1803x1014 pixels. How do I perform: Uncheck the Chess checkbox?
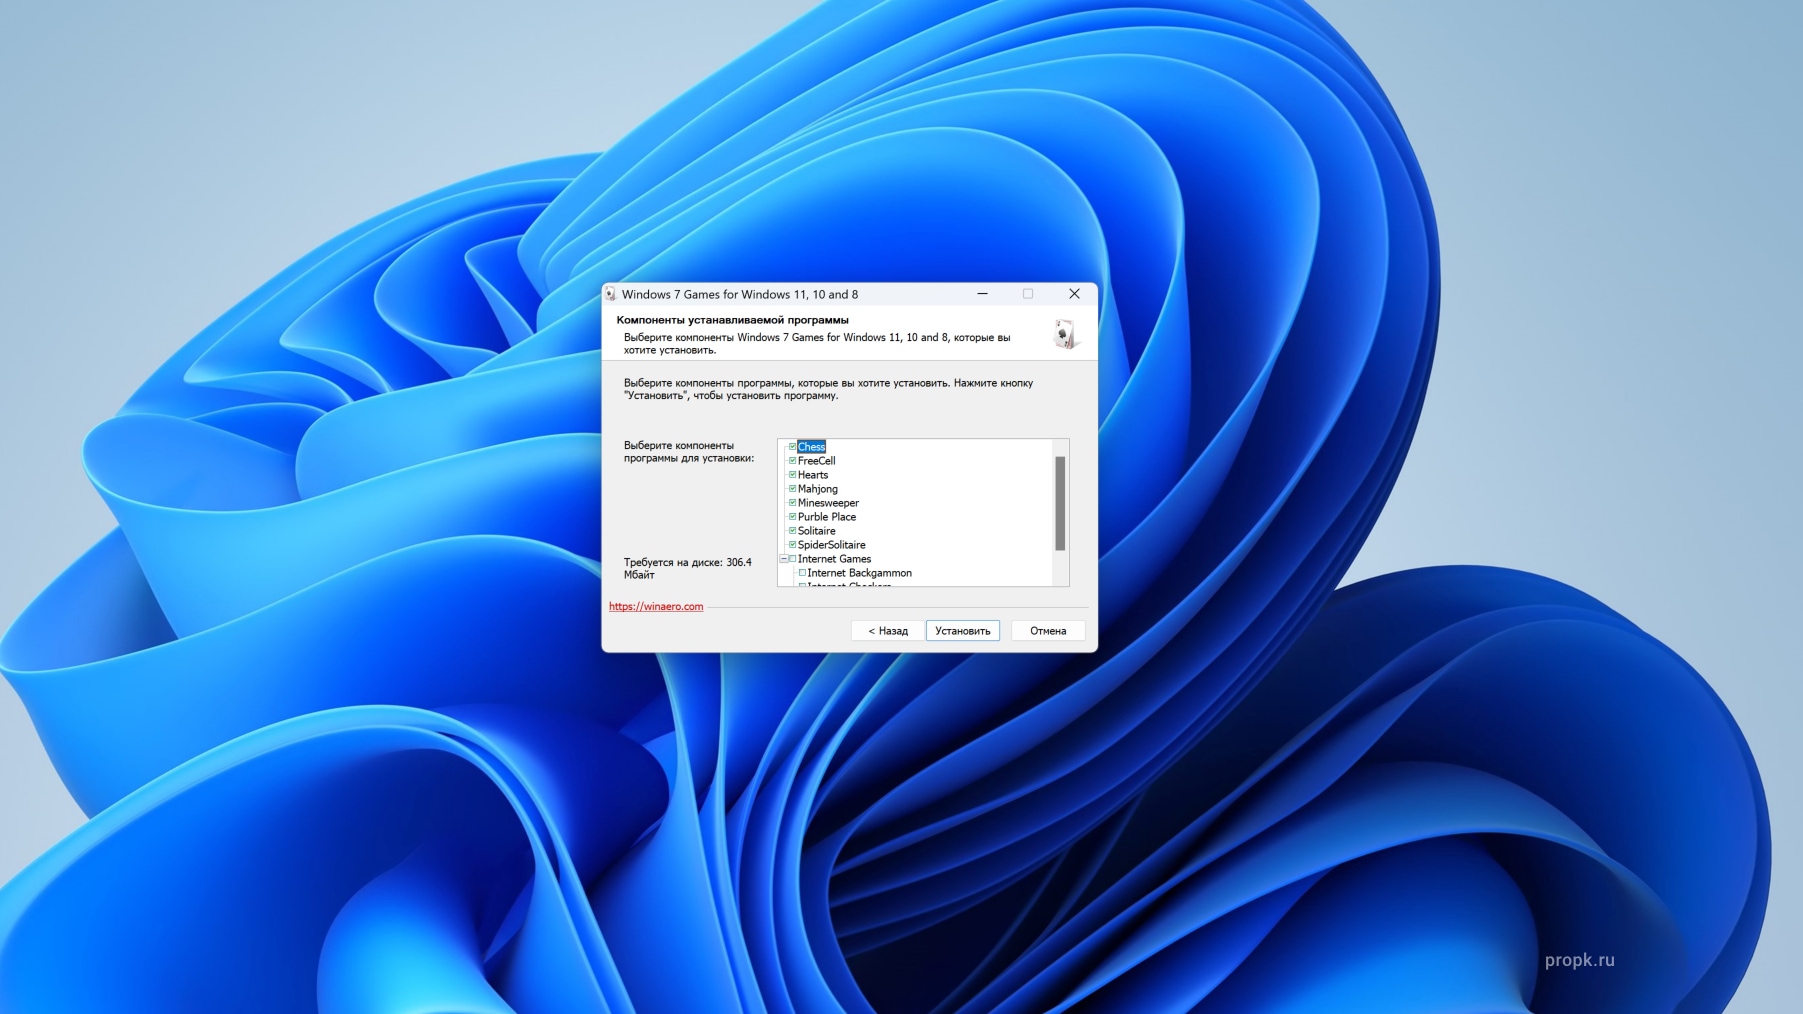792,447
